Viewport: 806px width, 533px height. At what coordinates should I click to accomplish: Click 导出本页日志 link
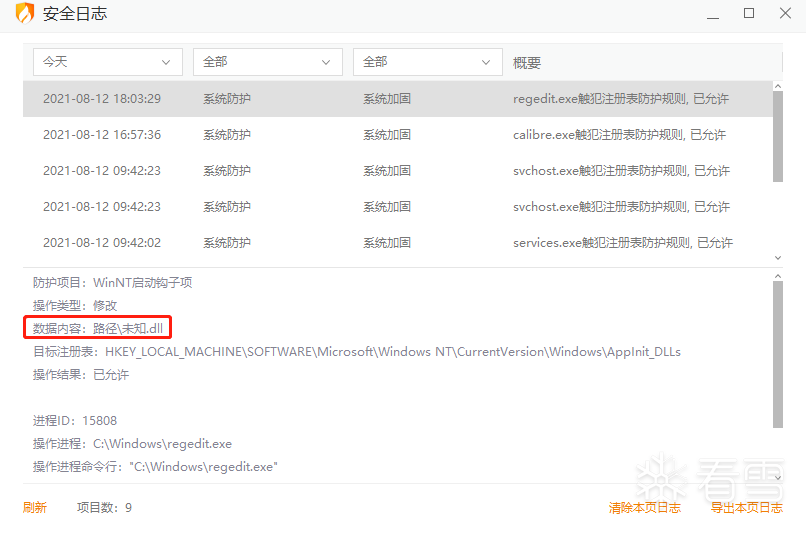[746, 508]
